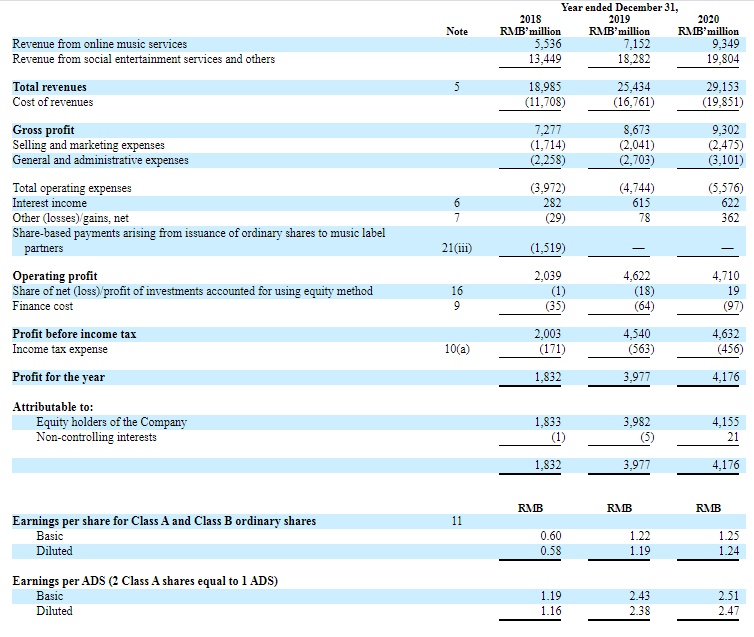Select the 'Total revenues' row label
This screenshot has width=754, height=637.
[50, 87]
